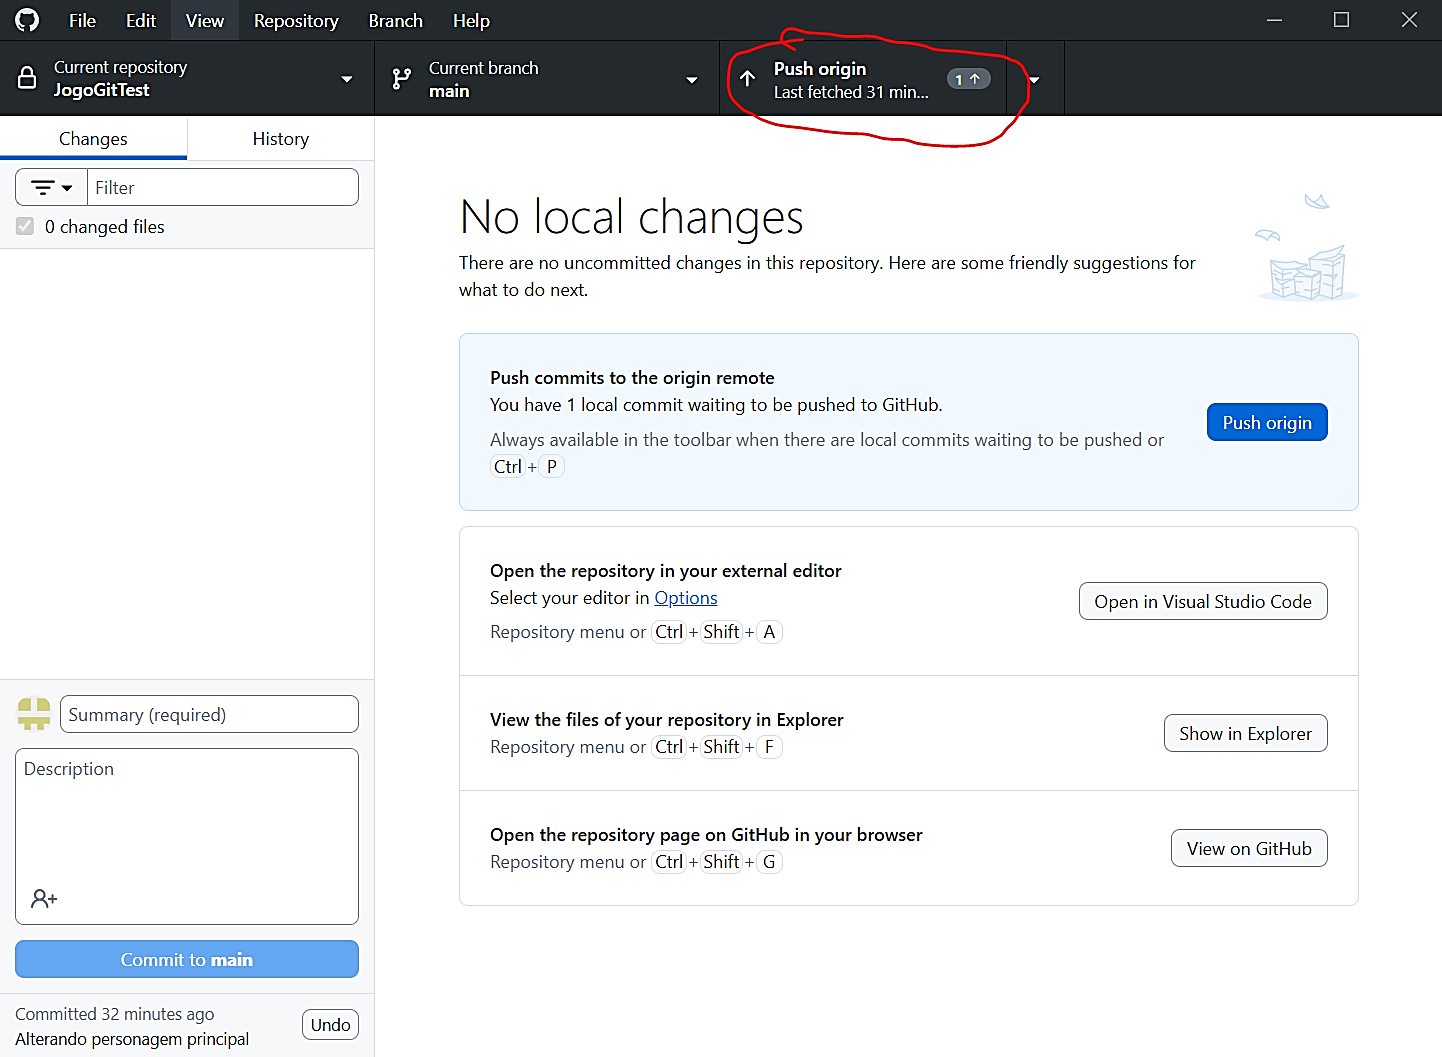Screen dimensions: 1442x1057
Task: Click the user avatar beside Summary field
Action: click(x=34, y=714)
